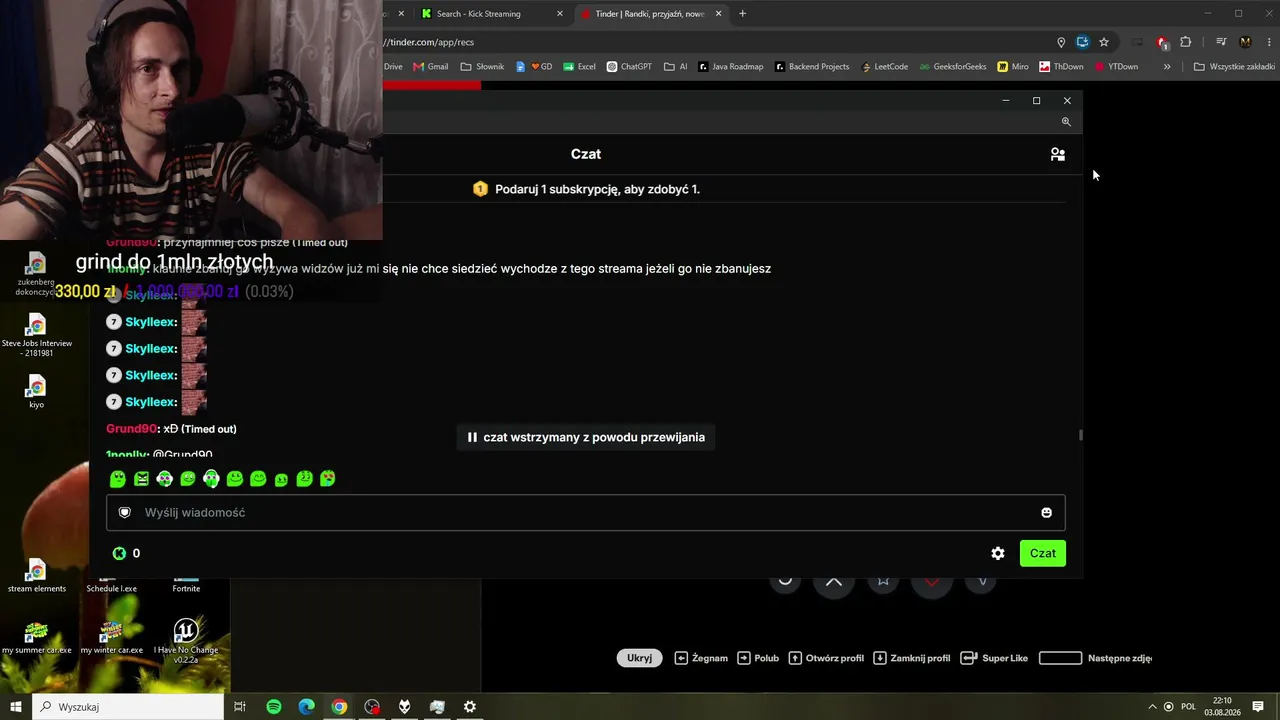Open the AI bookmarks folder
The height and width of the screenshot is (720, 1280).
(676, 67)
